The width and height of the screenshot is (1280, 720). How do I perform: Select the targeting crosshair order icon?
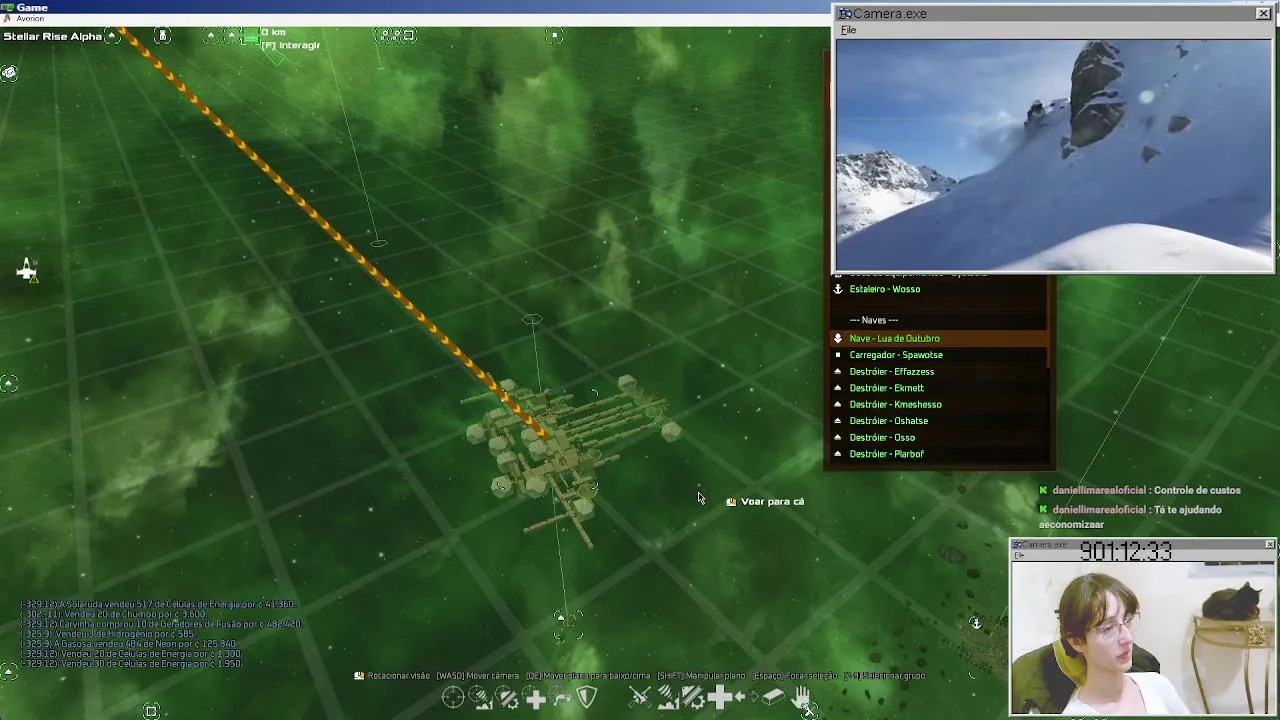click(x=453, y=696)
